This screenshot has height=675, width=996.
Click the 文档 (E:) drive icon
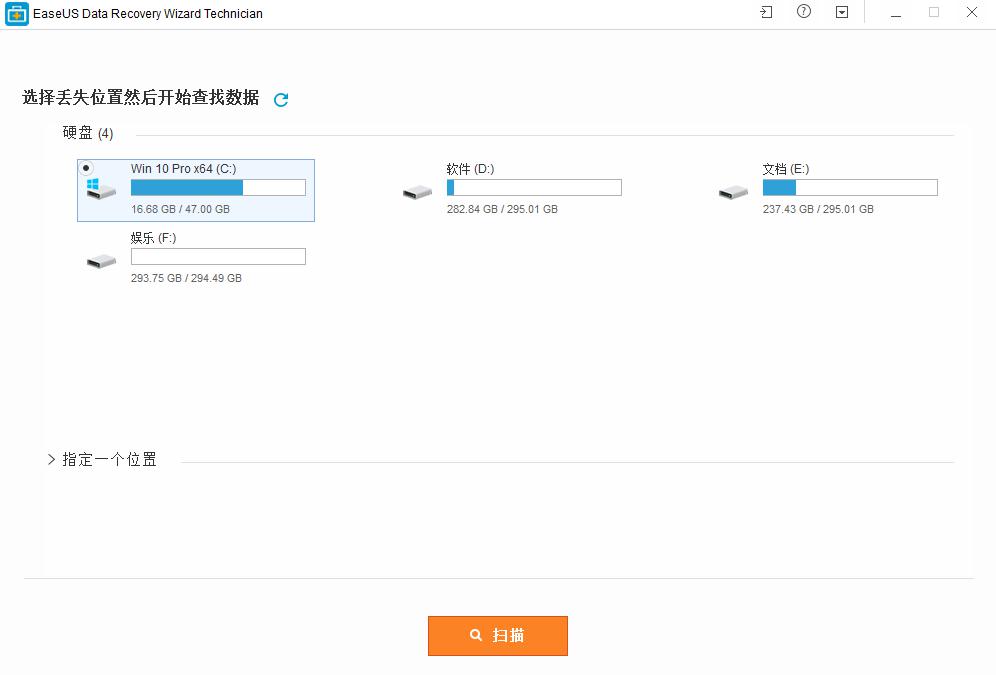point(733,192)
